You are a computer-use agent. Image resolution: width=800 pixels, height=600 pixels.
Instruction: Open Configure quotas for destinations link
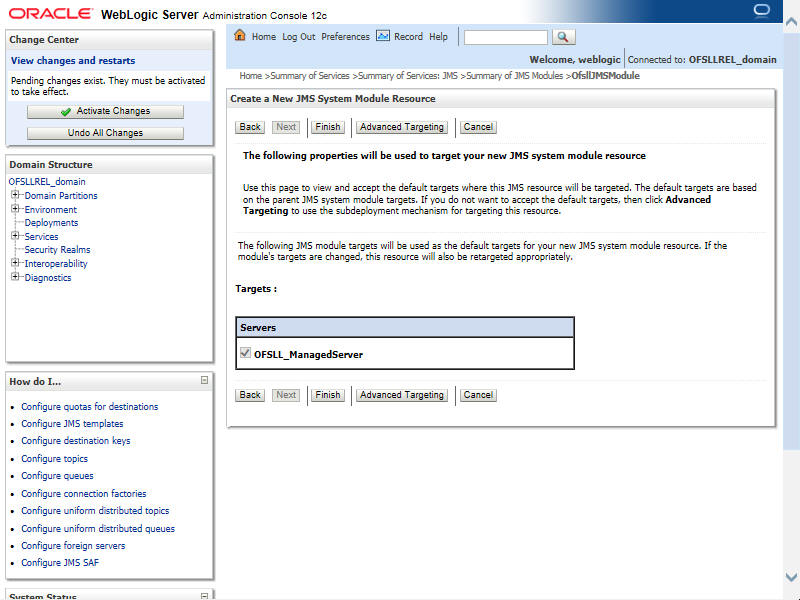pyautogui.click(x=89, y=407)
